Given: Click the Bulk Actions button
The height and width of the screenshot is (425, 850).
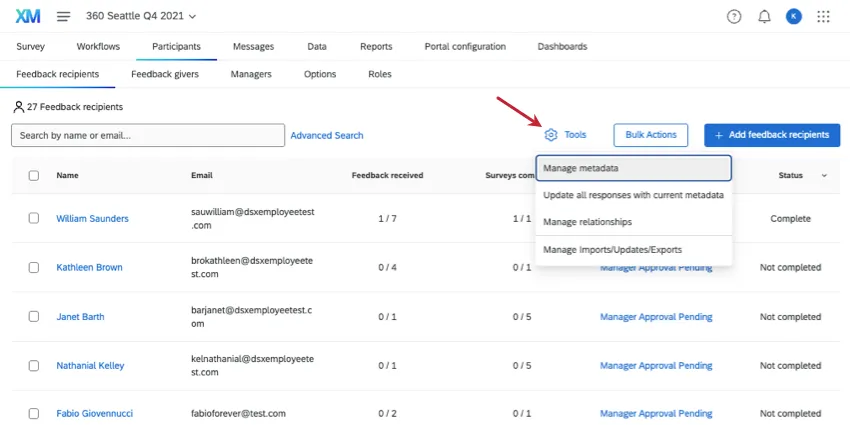Looking at the screenshot, I should [x=651, y=135].
